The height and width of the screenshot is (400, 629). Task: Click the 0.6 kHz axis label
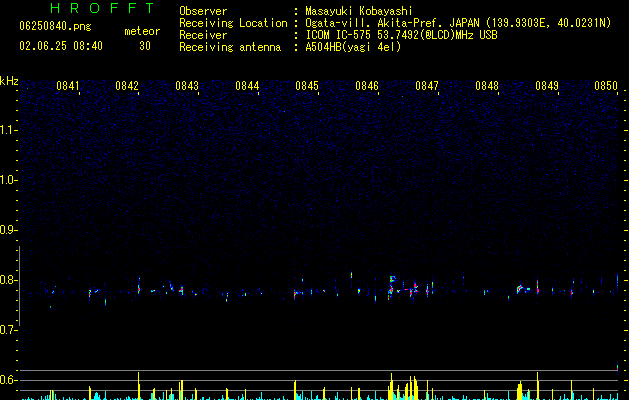tap(9, 380)
